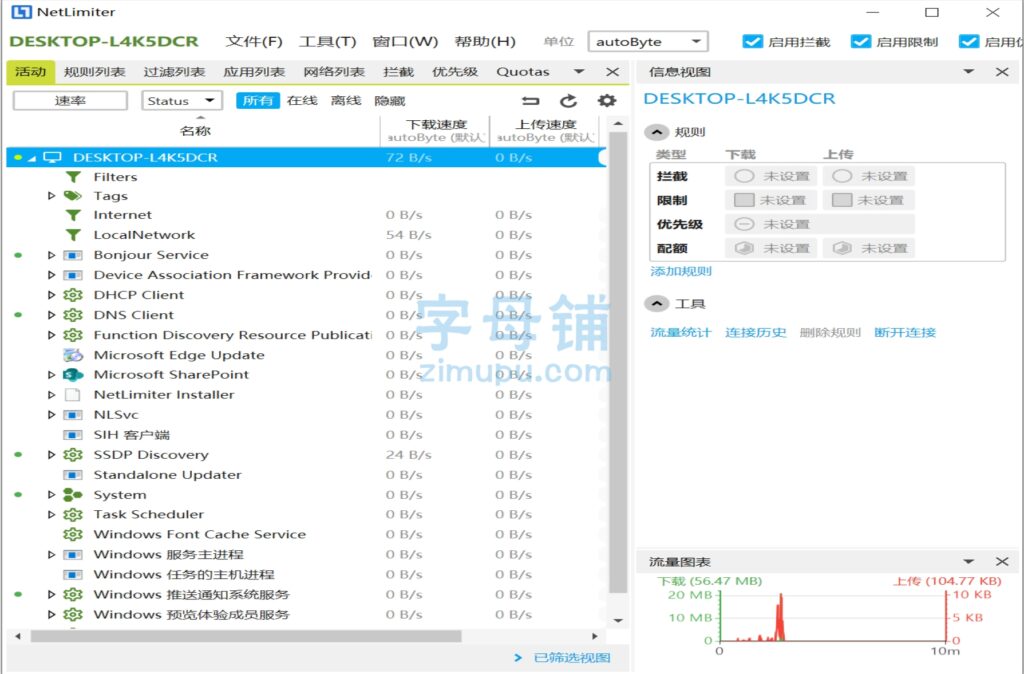Click the System process icon
1024x674 pixels.
point(72,495)
